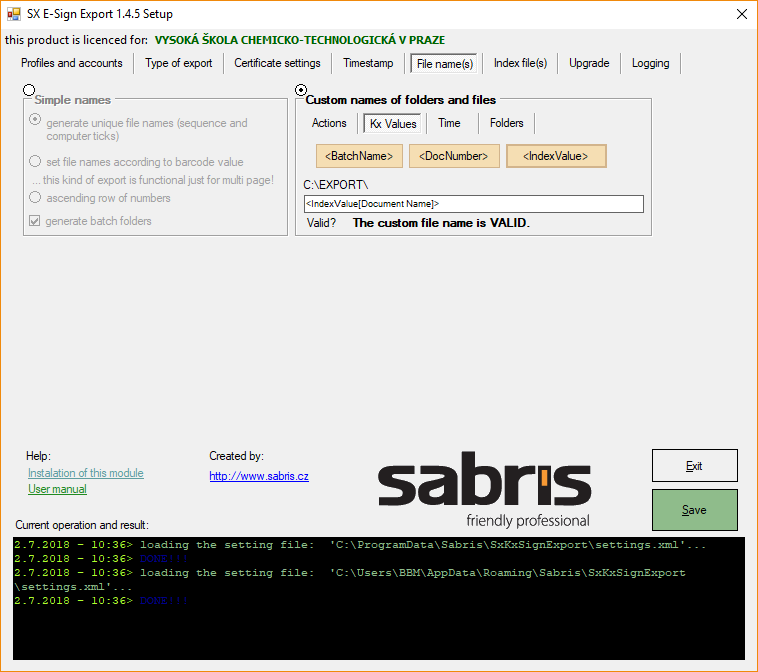
Task: Click the Sabris logo image
Action: (x=484, y=489)
